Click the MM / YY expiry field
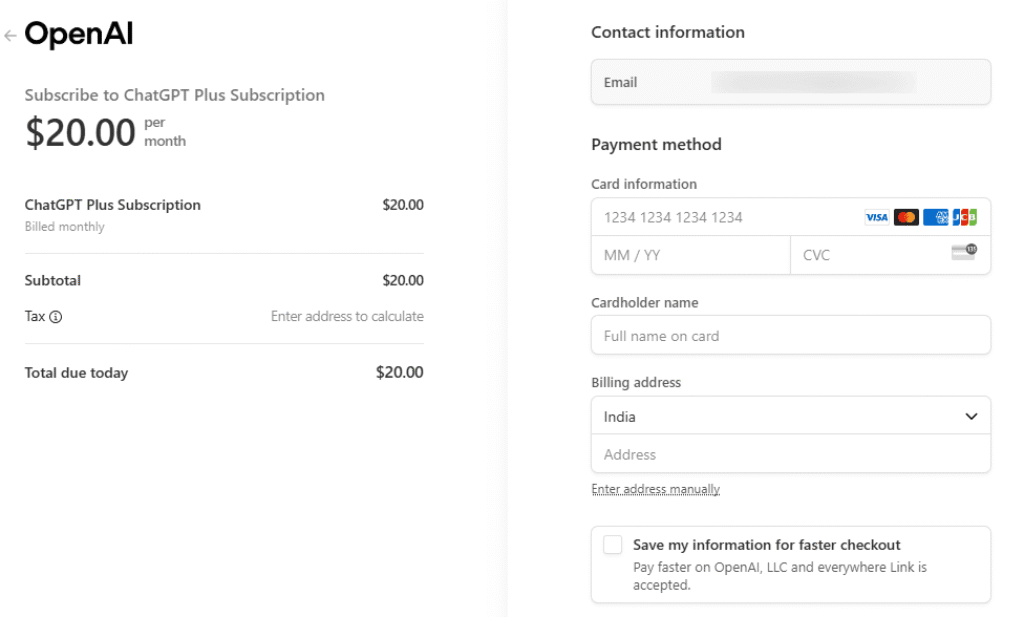 click(691, 255)
